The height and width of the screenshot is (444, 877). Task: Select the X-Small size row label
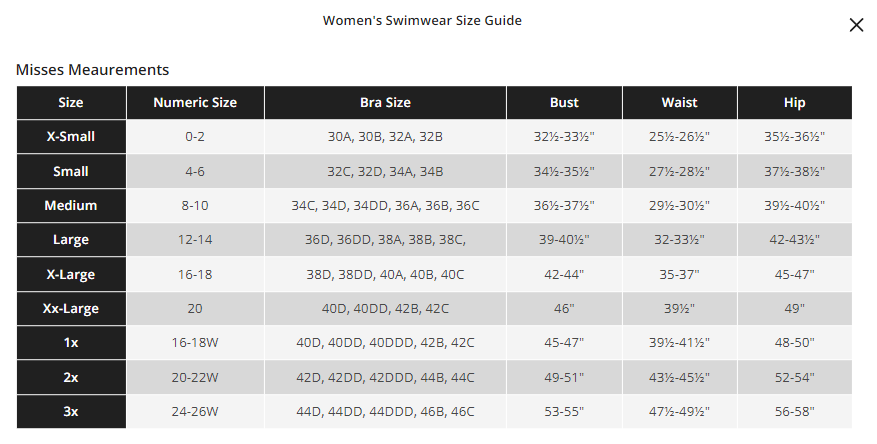coord(71,137)
